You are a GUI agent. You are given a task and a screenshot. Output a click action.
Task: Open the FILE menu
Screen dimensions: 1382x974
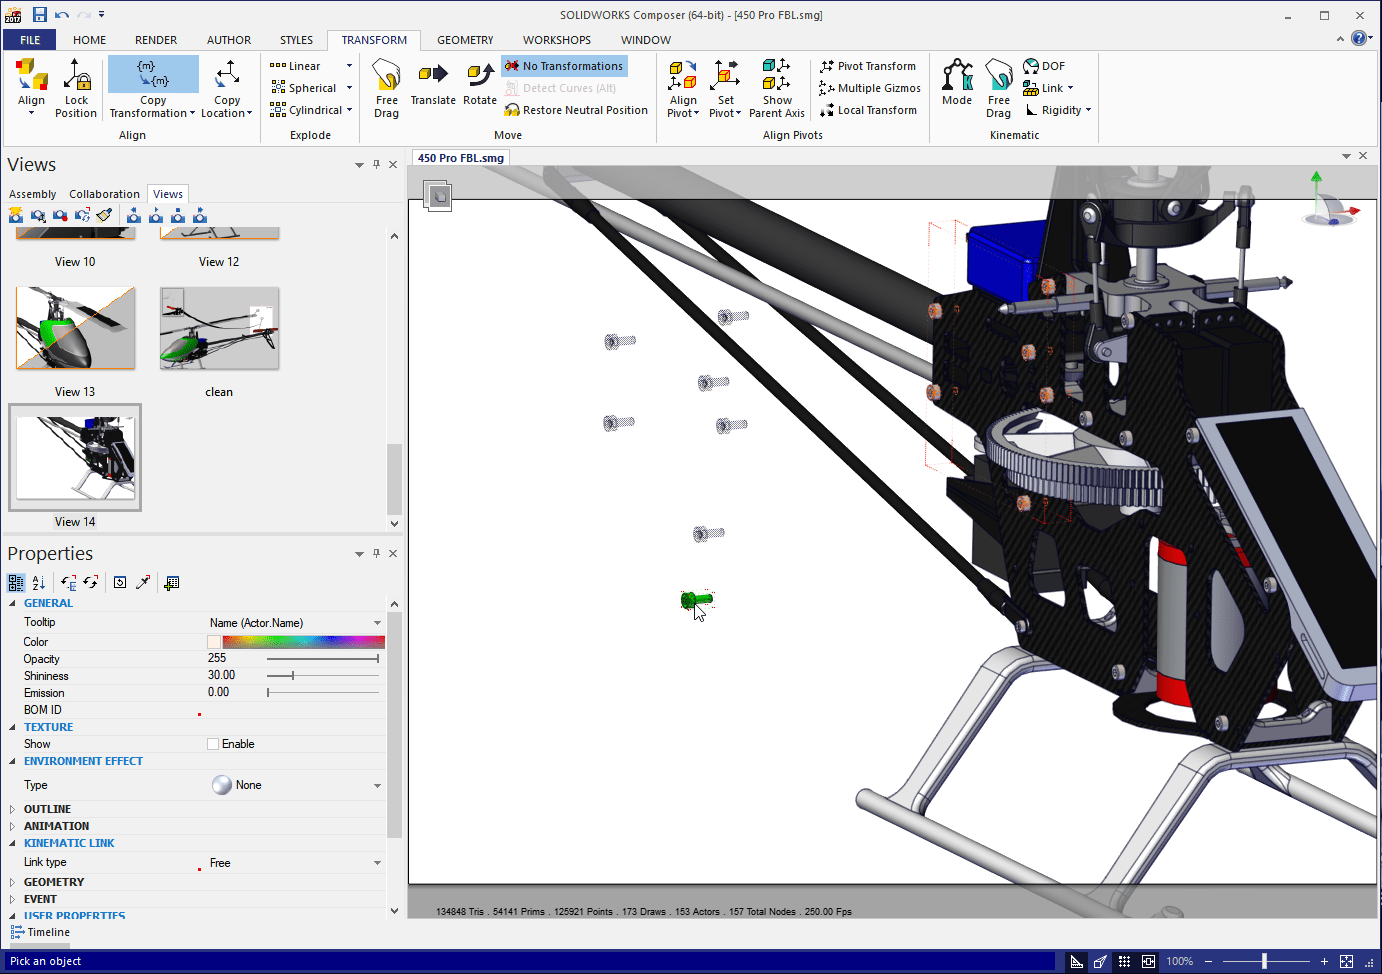pos(30,40)
